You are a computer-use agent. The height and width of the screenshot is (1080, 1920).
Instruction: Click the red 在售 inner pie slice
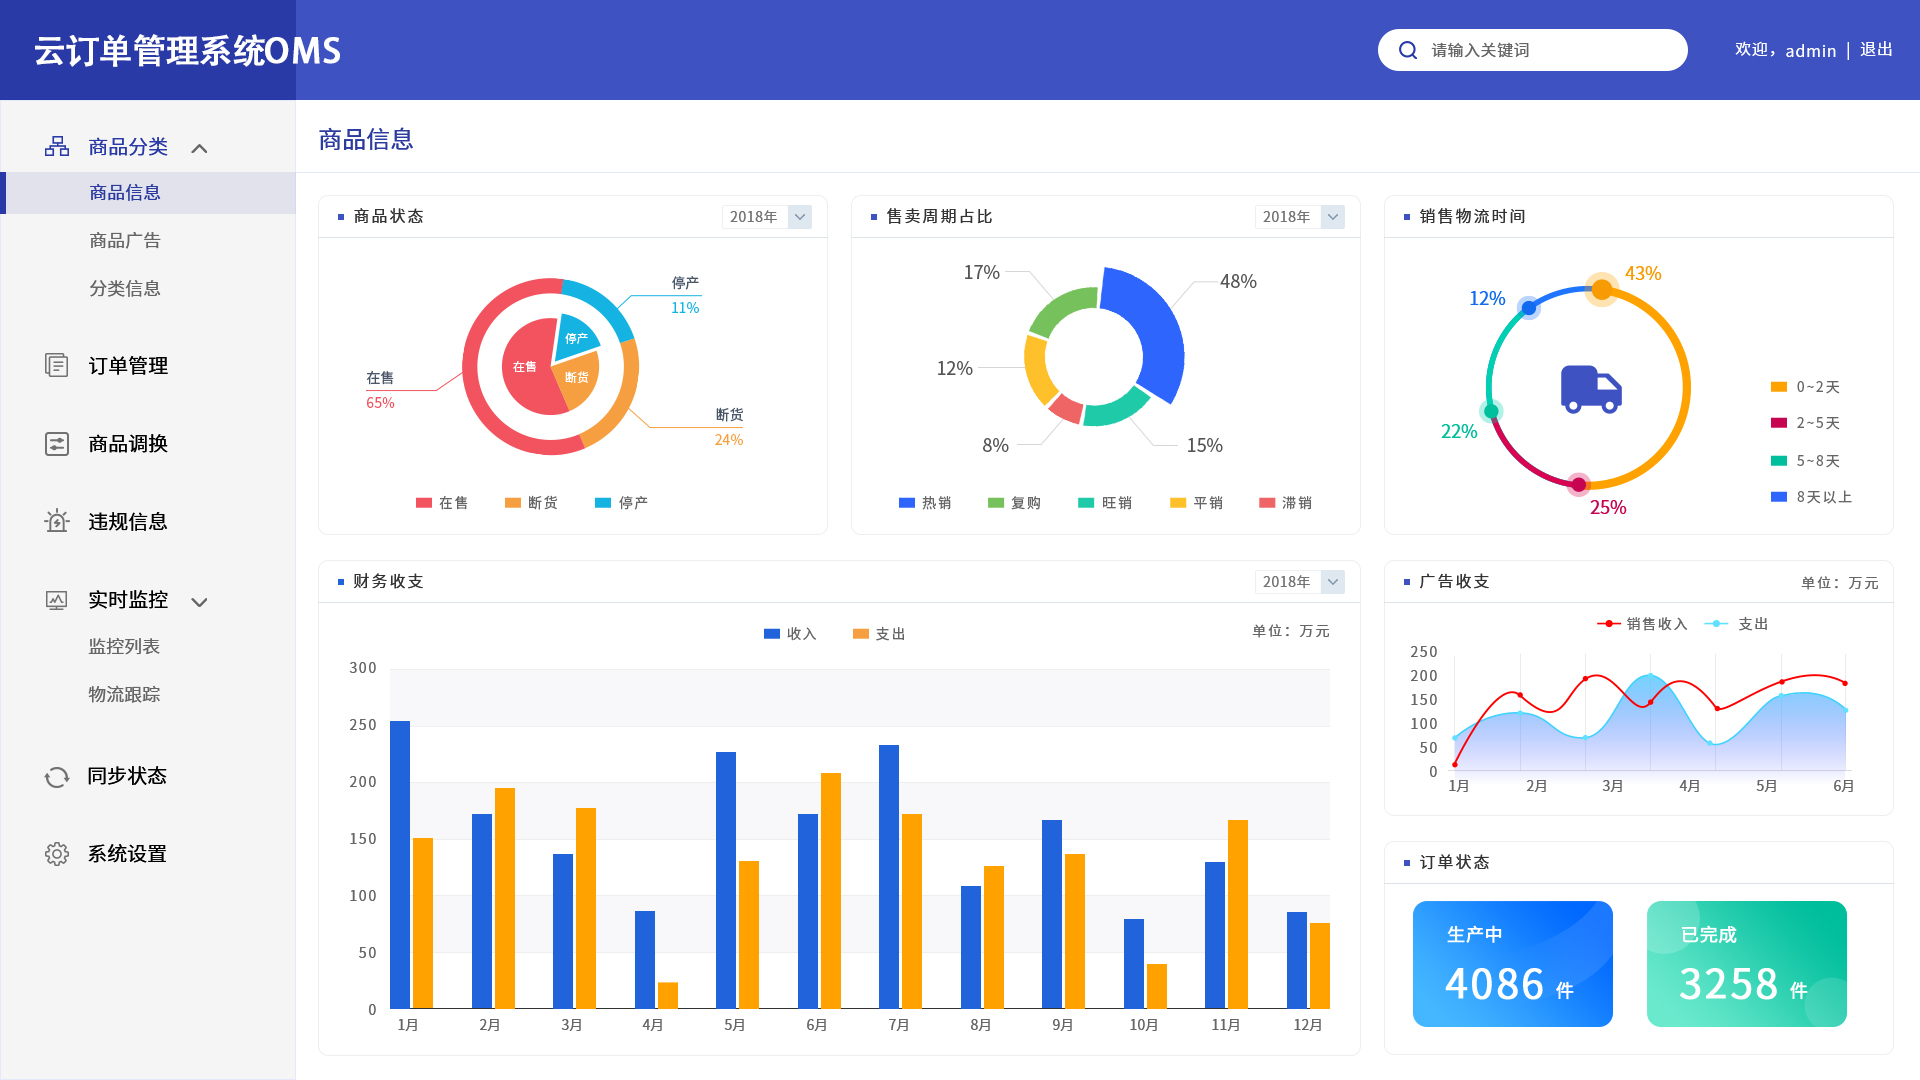click(527, 367)
